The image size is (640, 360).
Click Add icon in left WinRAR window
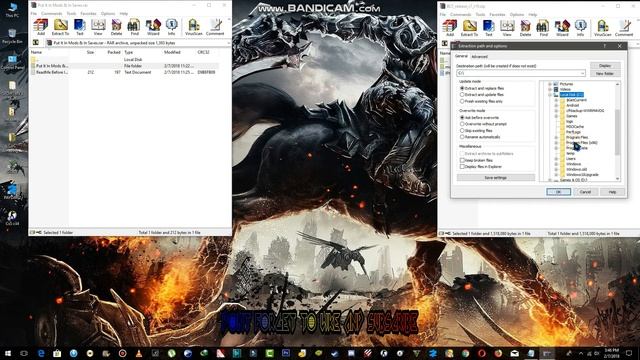click(41, 27)
